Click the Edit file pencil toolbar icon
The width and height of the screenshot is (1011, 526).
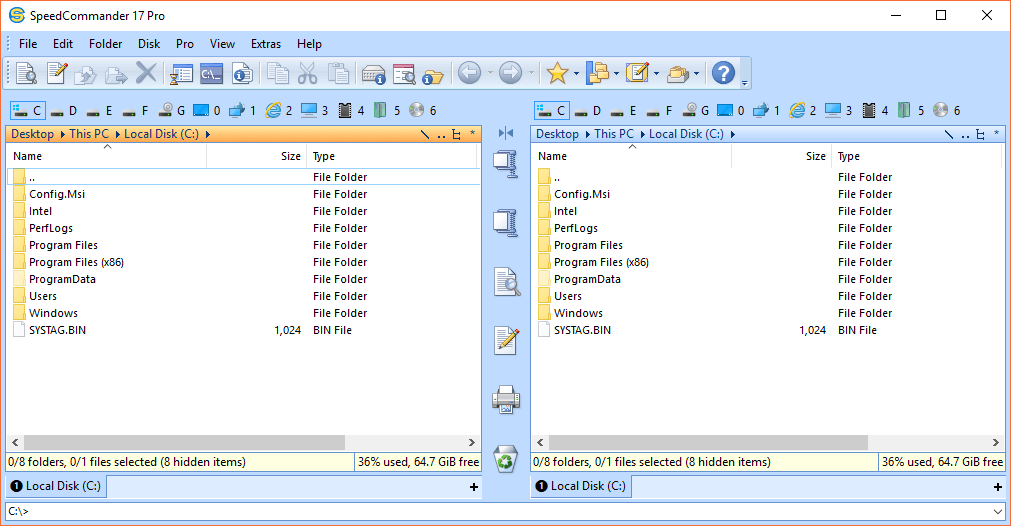(x=57, y=73)
